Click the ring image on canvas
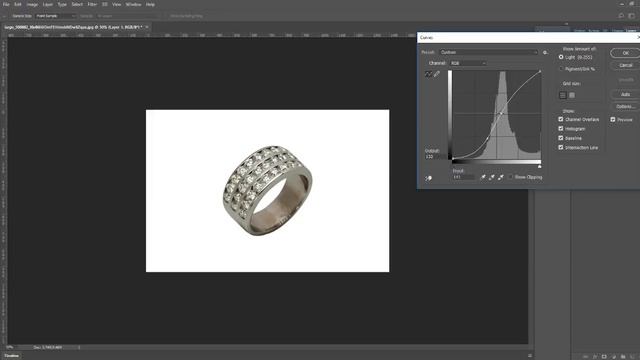Screen dimensions: 640x360 (268, 191)
